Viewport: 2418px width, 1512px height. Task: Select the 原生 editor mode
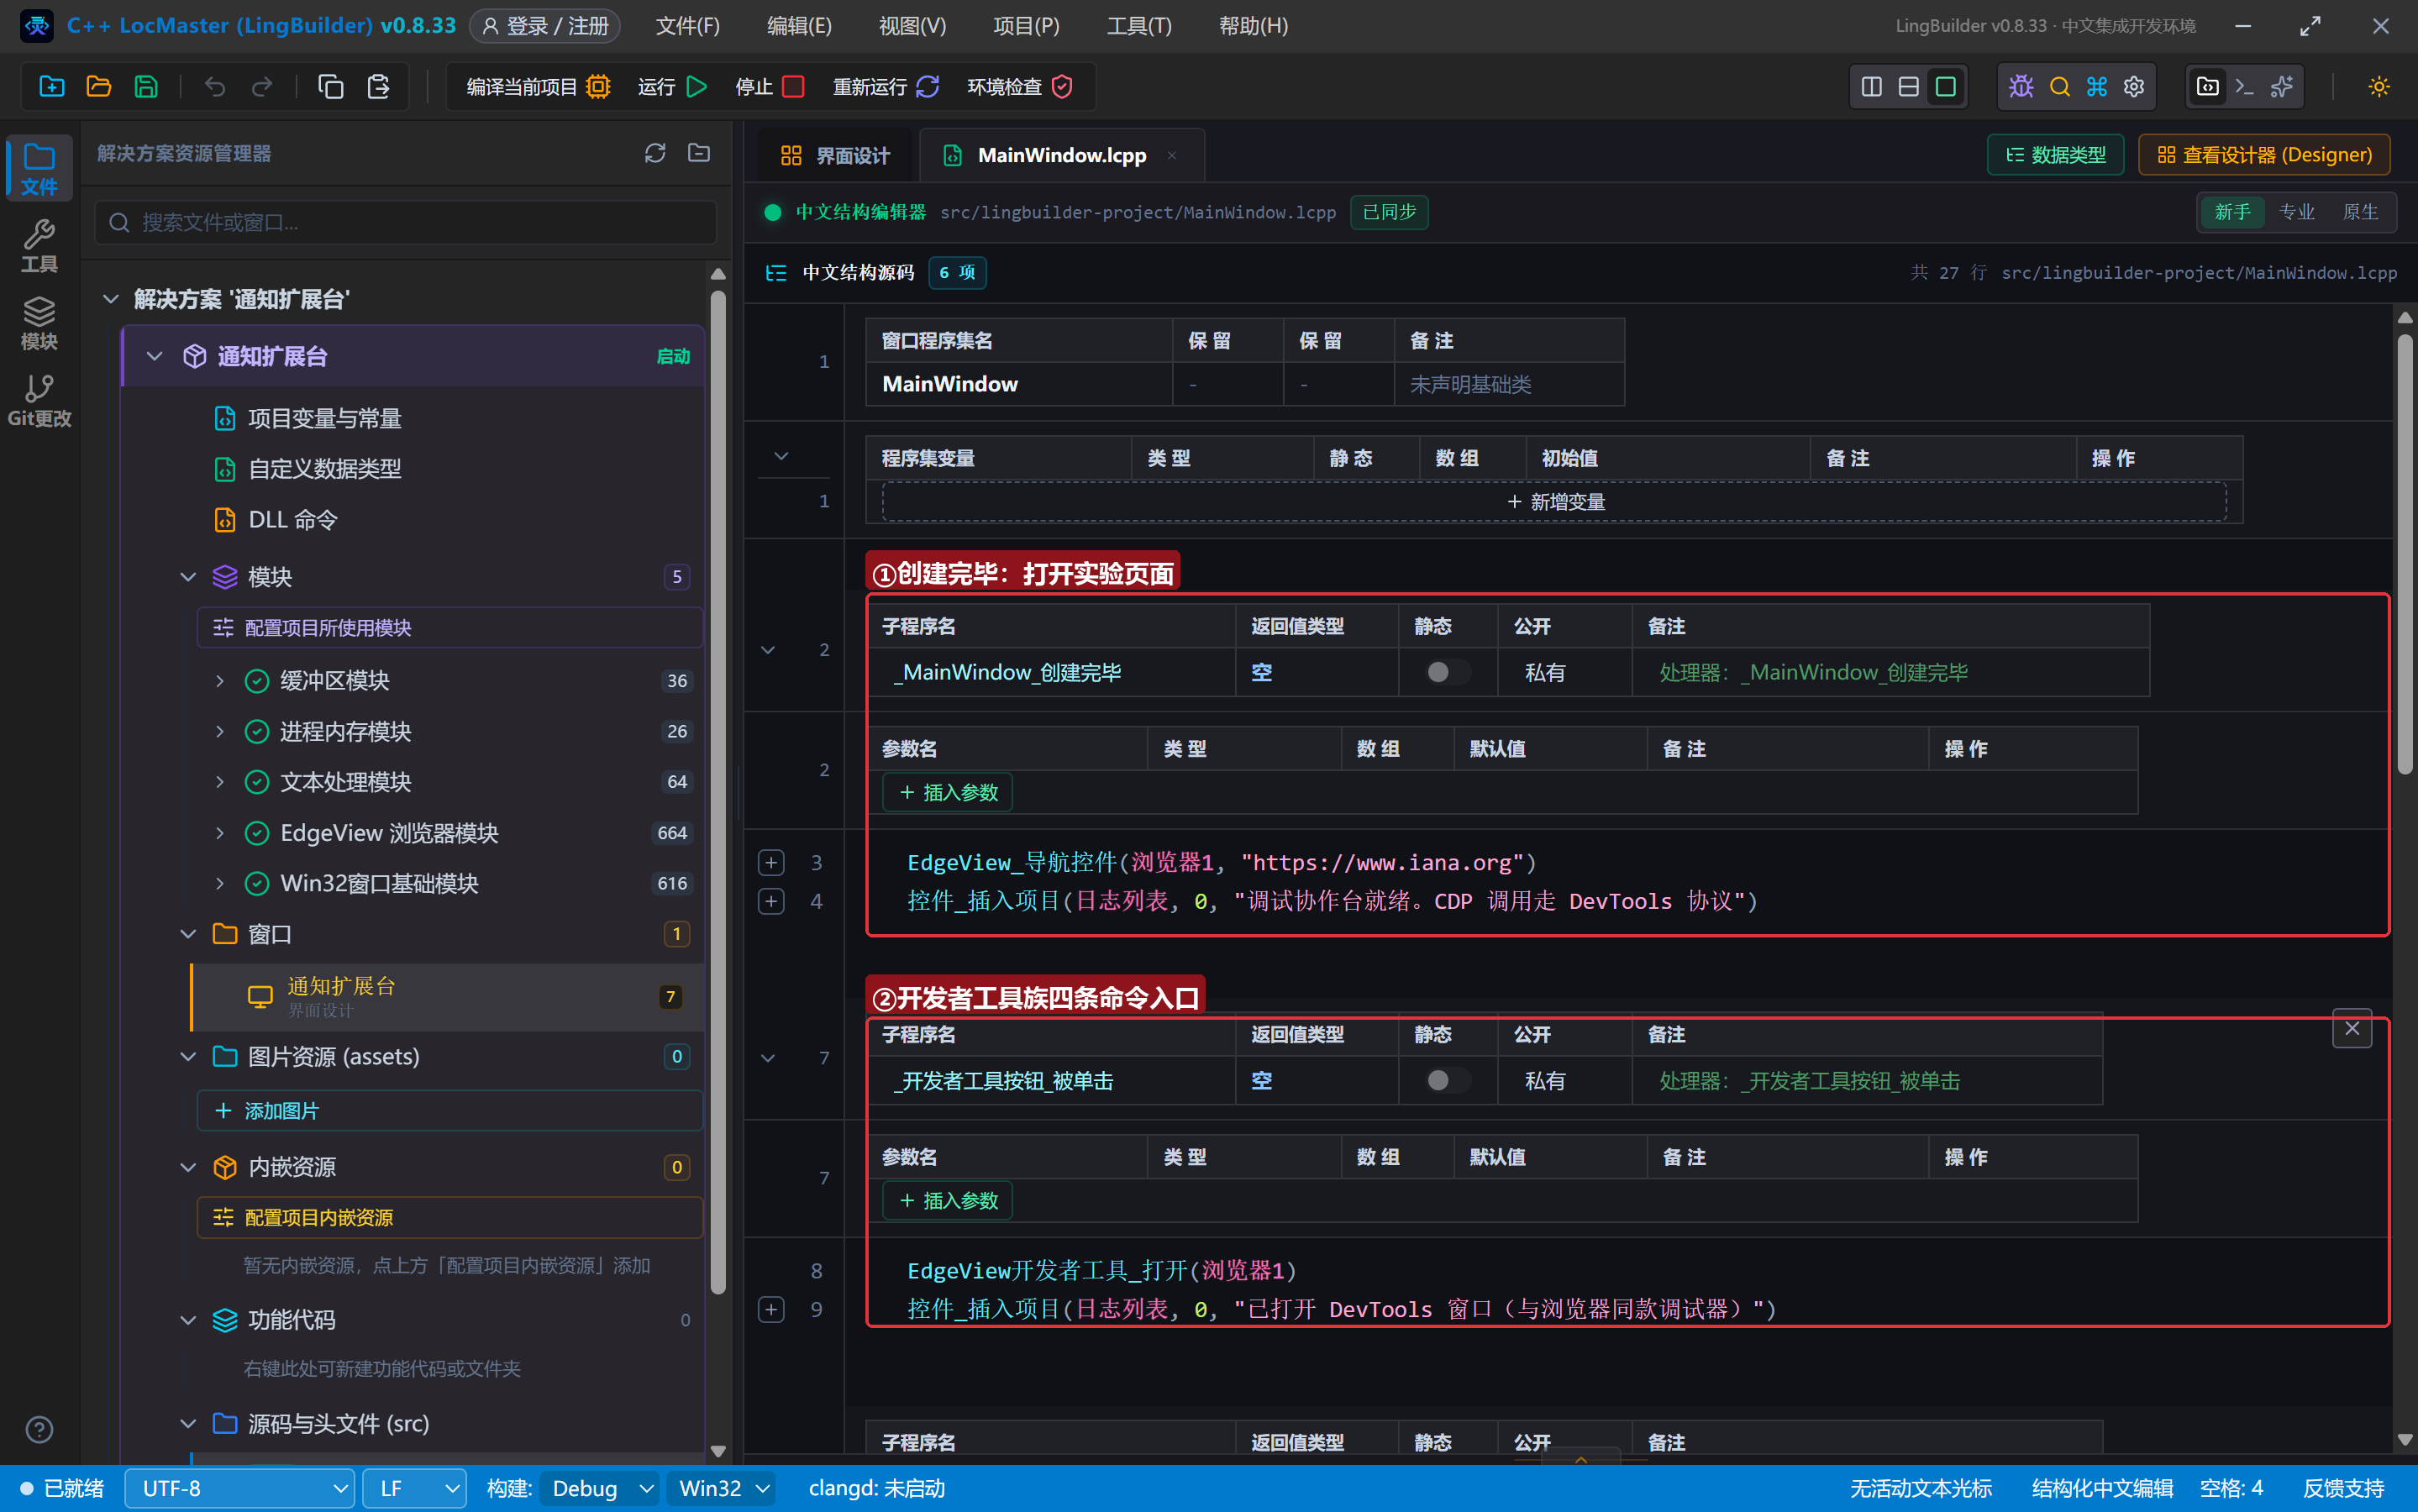tap(2360, 212)
